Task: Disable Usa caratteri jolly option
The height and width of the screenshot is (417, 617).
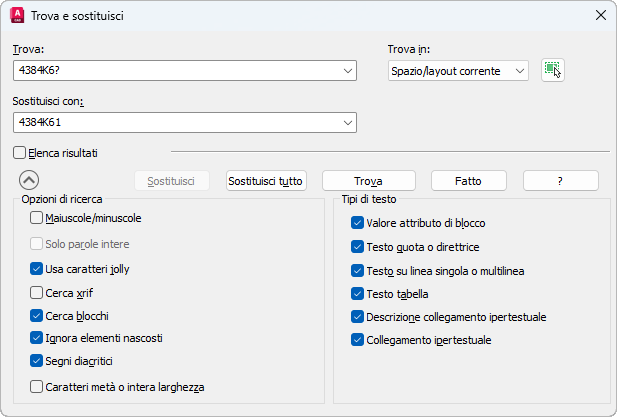Action: click(x=37, y=269)
